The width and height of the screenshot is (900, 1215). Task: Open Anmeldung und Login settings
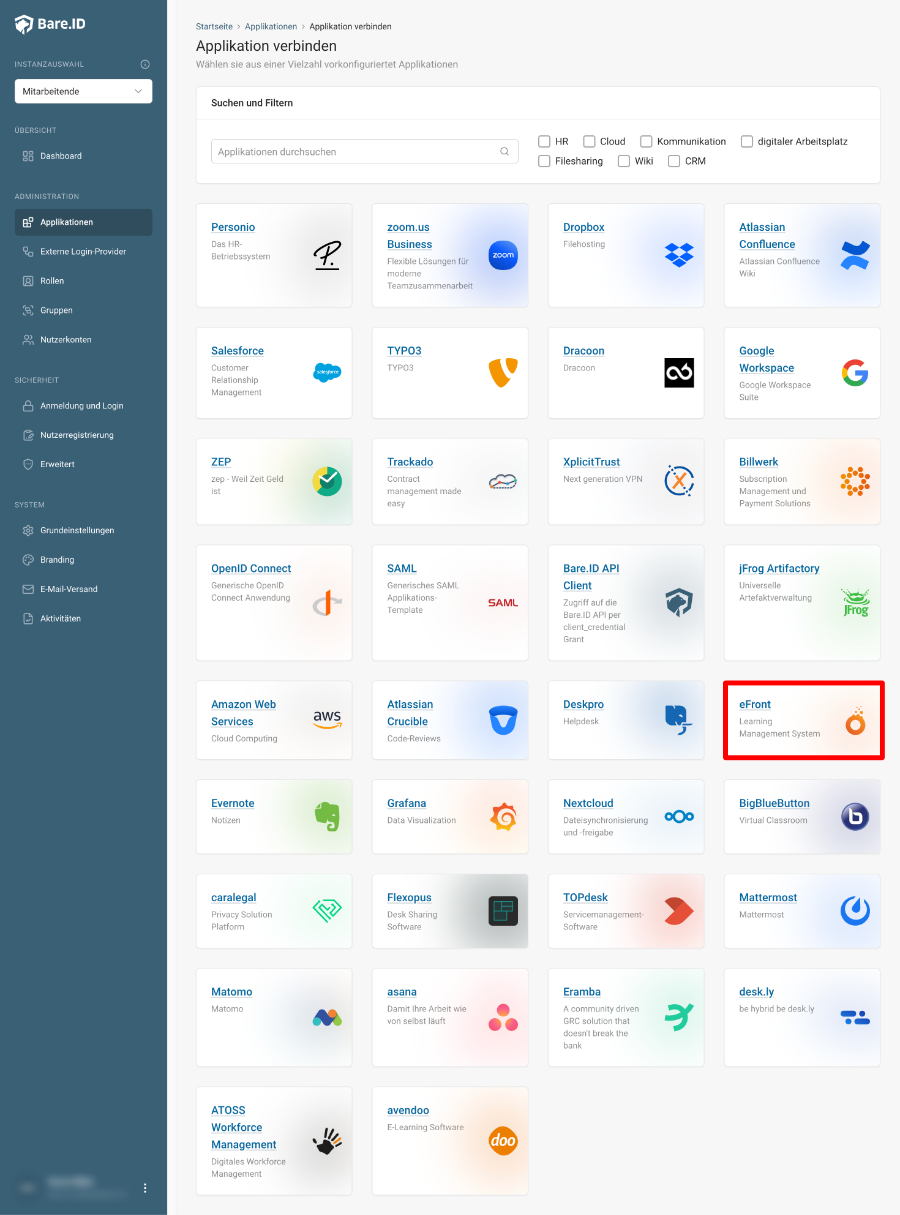point(83,406)
